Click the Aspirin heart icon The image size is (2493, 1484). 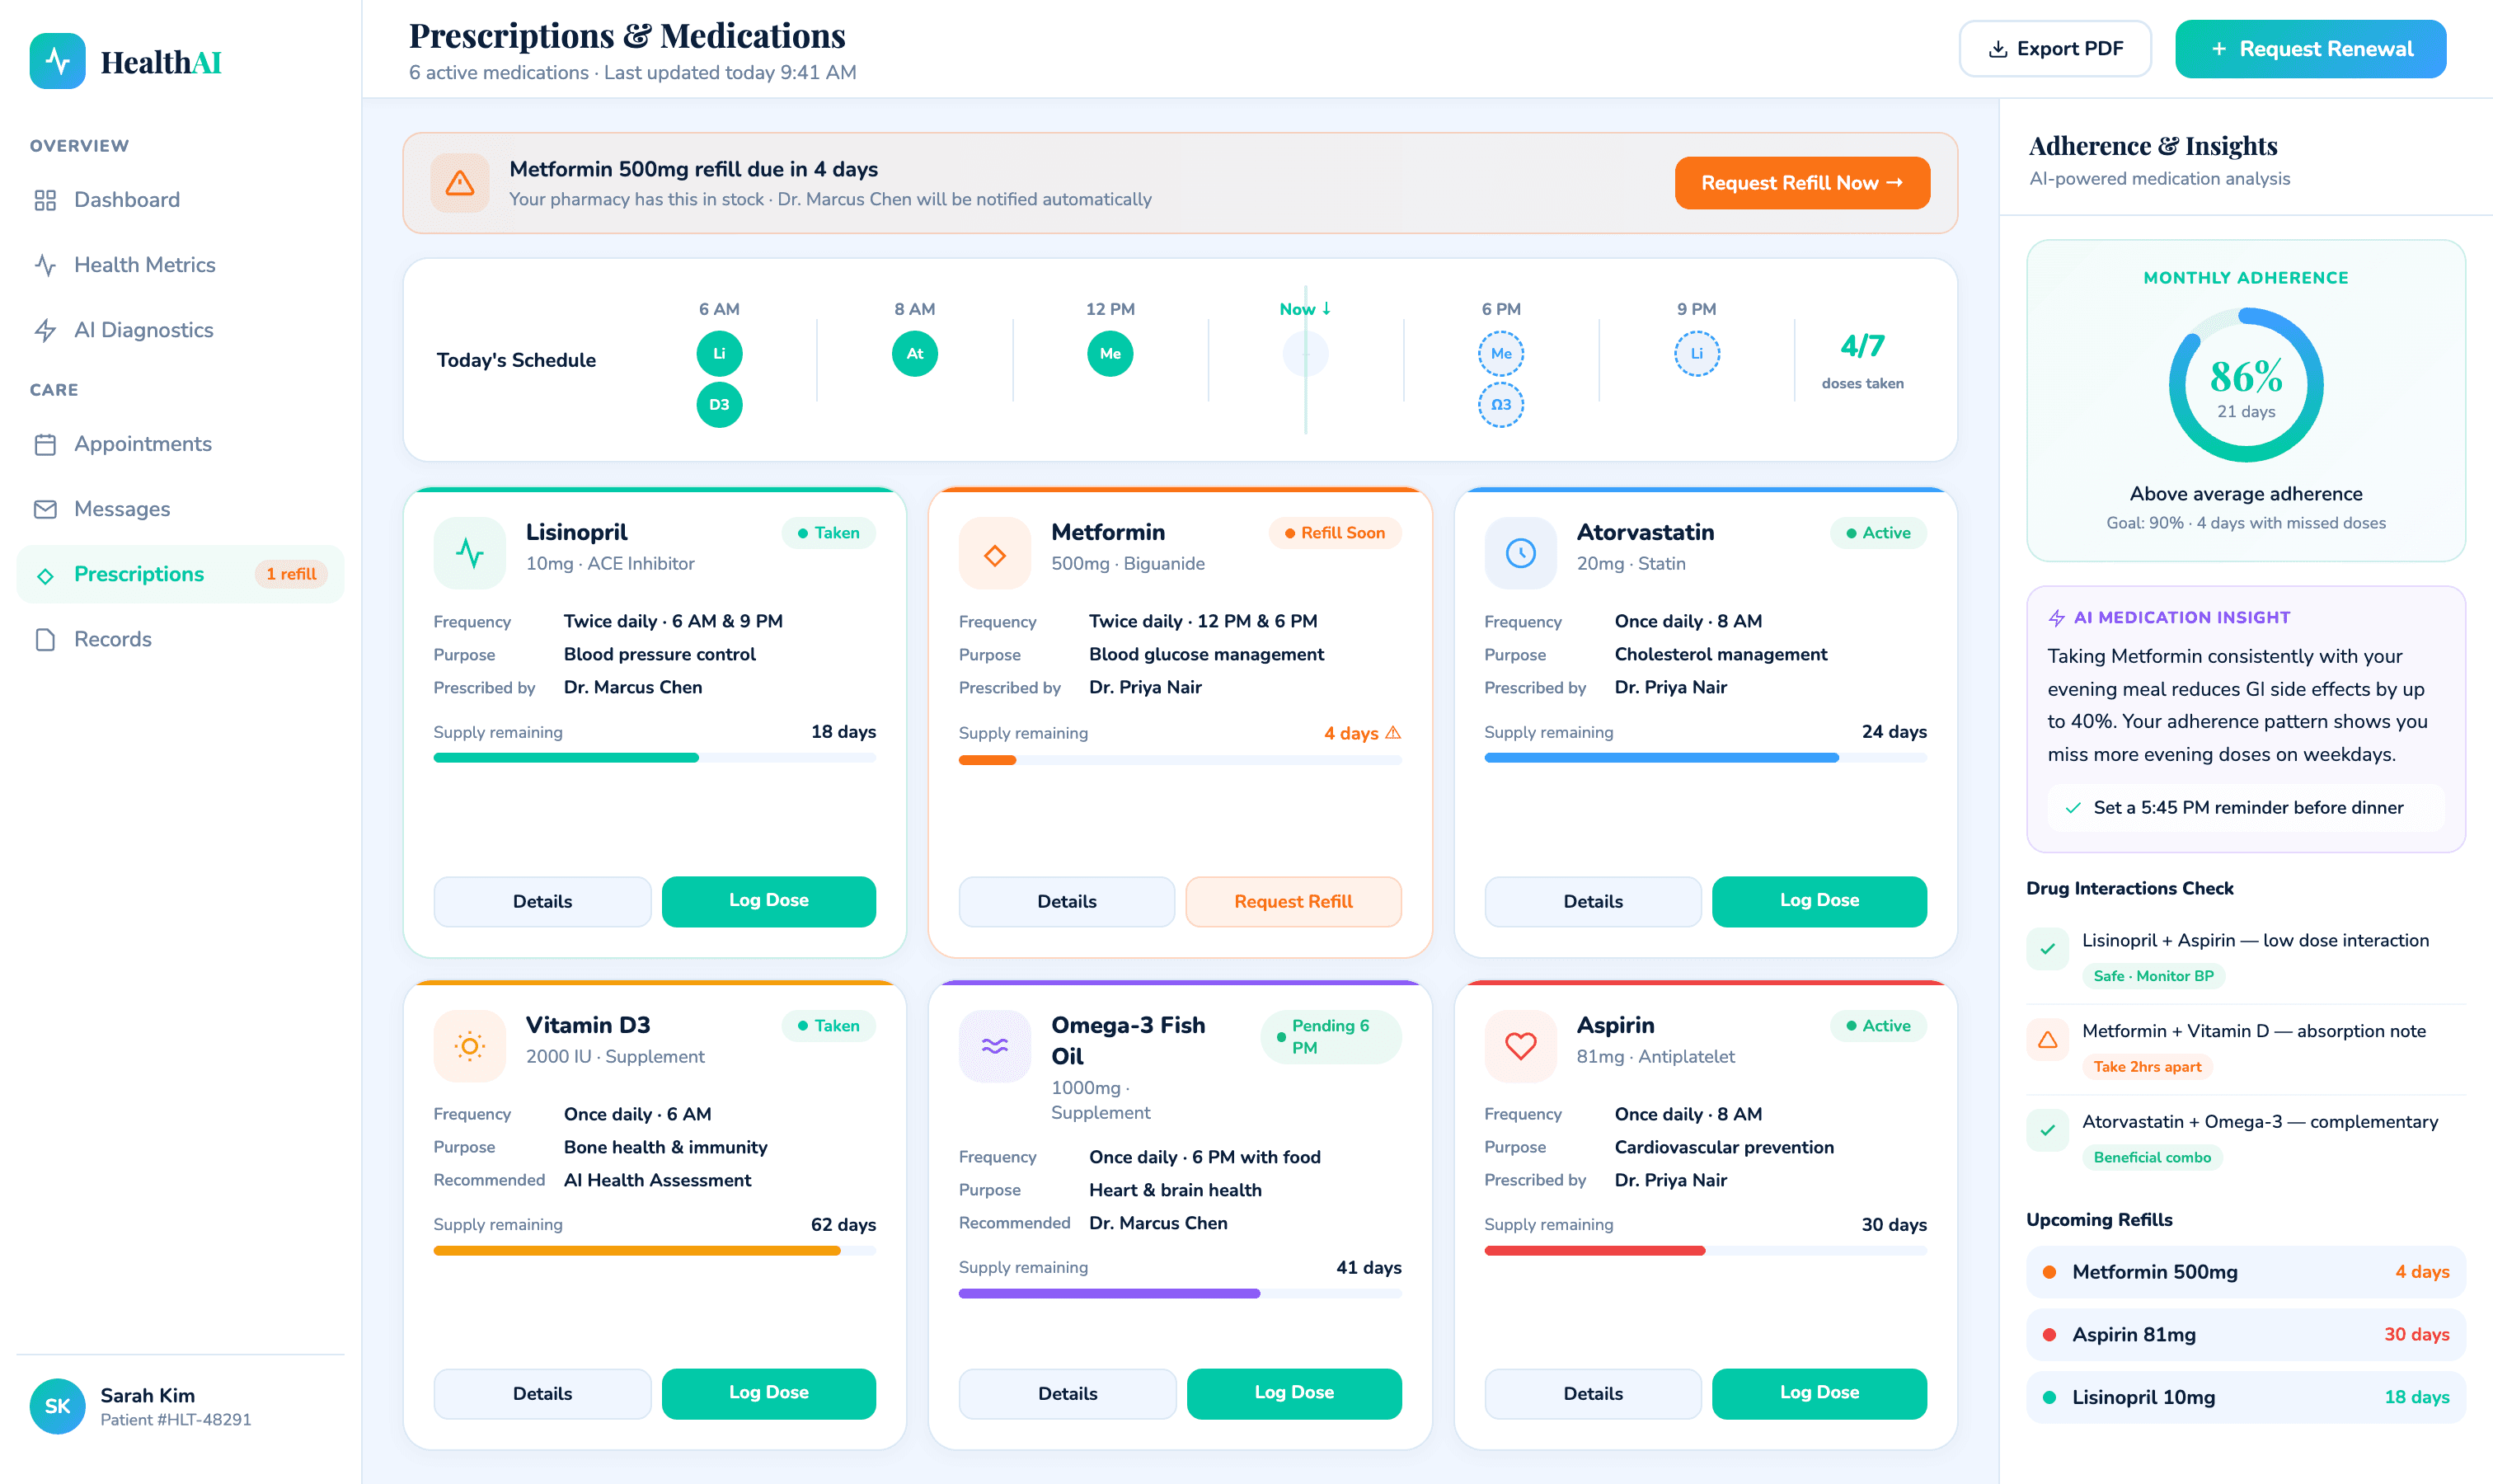[1519, 1046]
